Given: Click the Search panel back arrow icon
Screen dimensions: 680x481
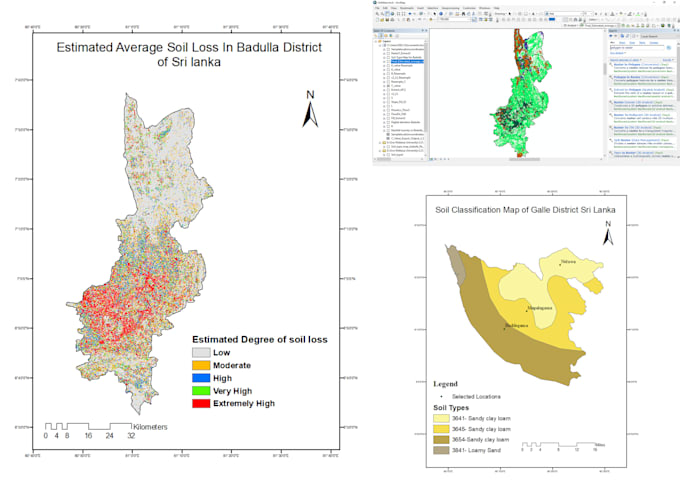Looking at the screenshot, I should tap(611, 36).
